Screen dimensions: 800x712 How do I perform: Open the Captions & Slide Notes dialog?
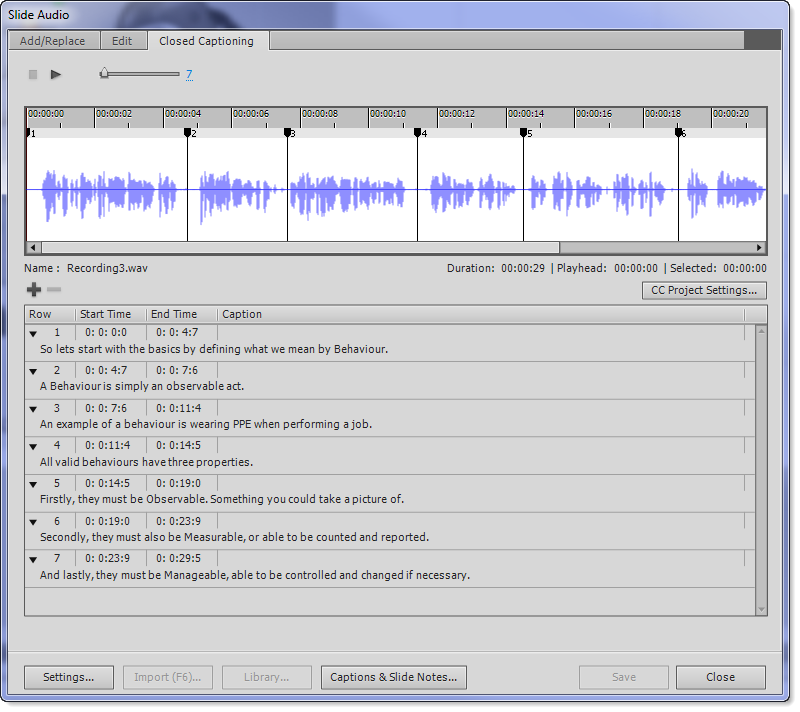(393, 677)
